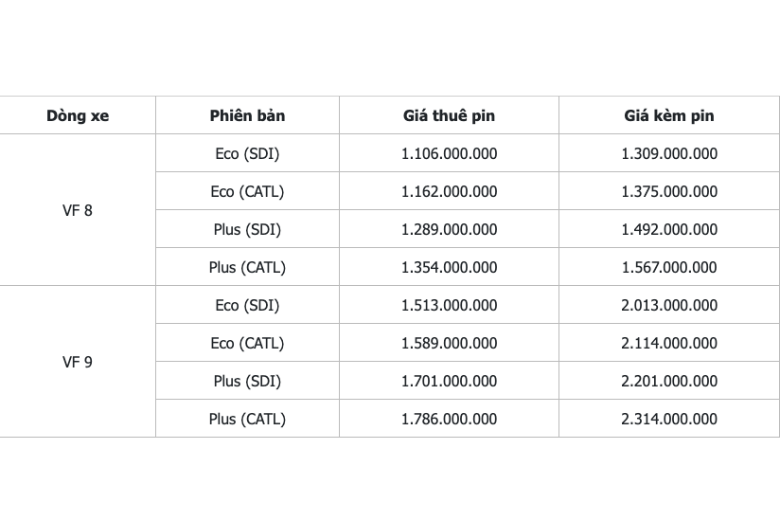Select the price 2.114.000.000
The height and width of the screenshot is (520, 780).
pos(669,343)
